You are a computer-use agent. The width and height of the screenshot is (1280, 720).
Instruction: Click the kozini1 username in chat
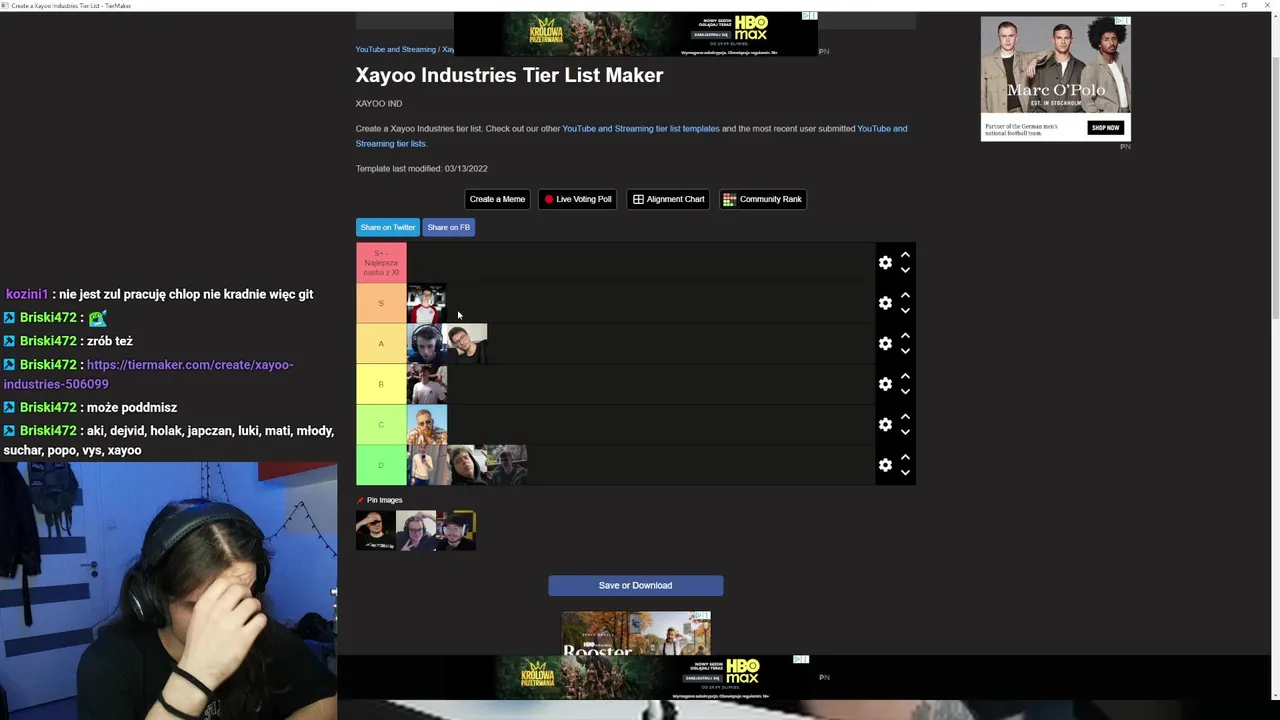tap(27, 294)
